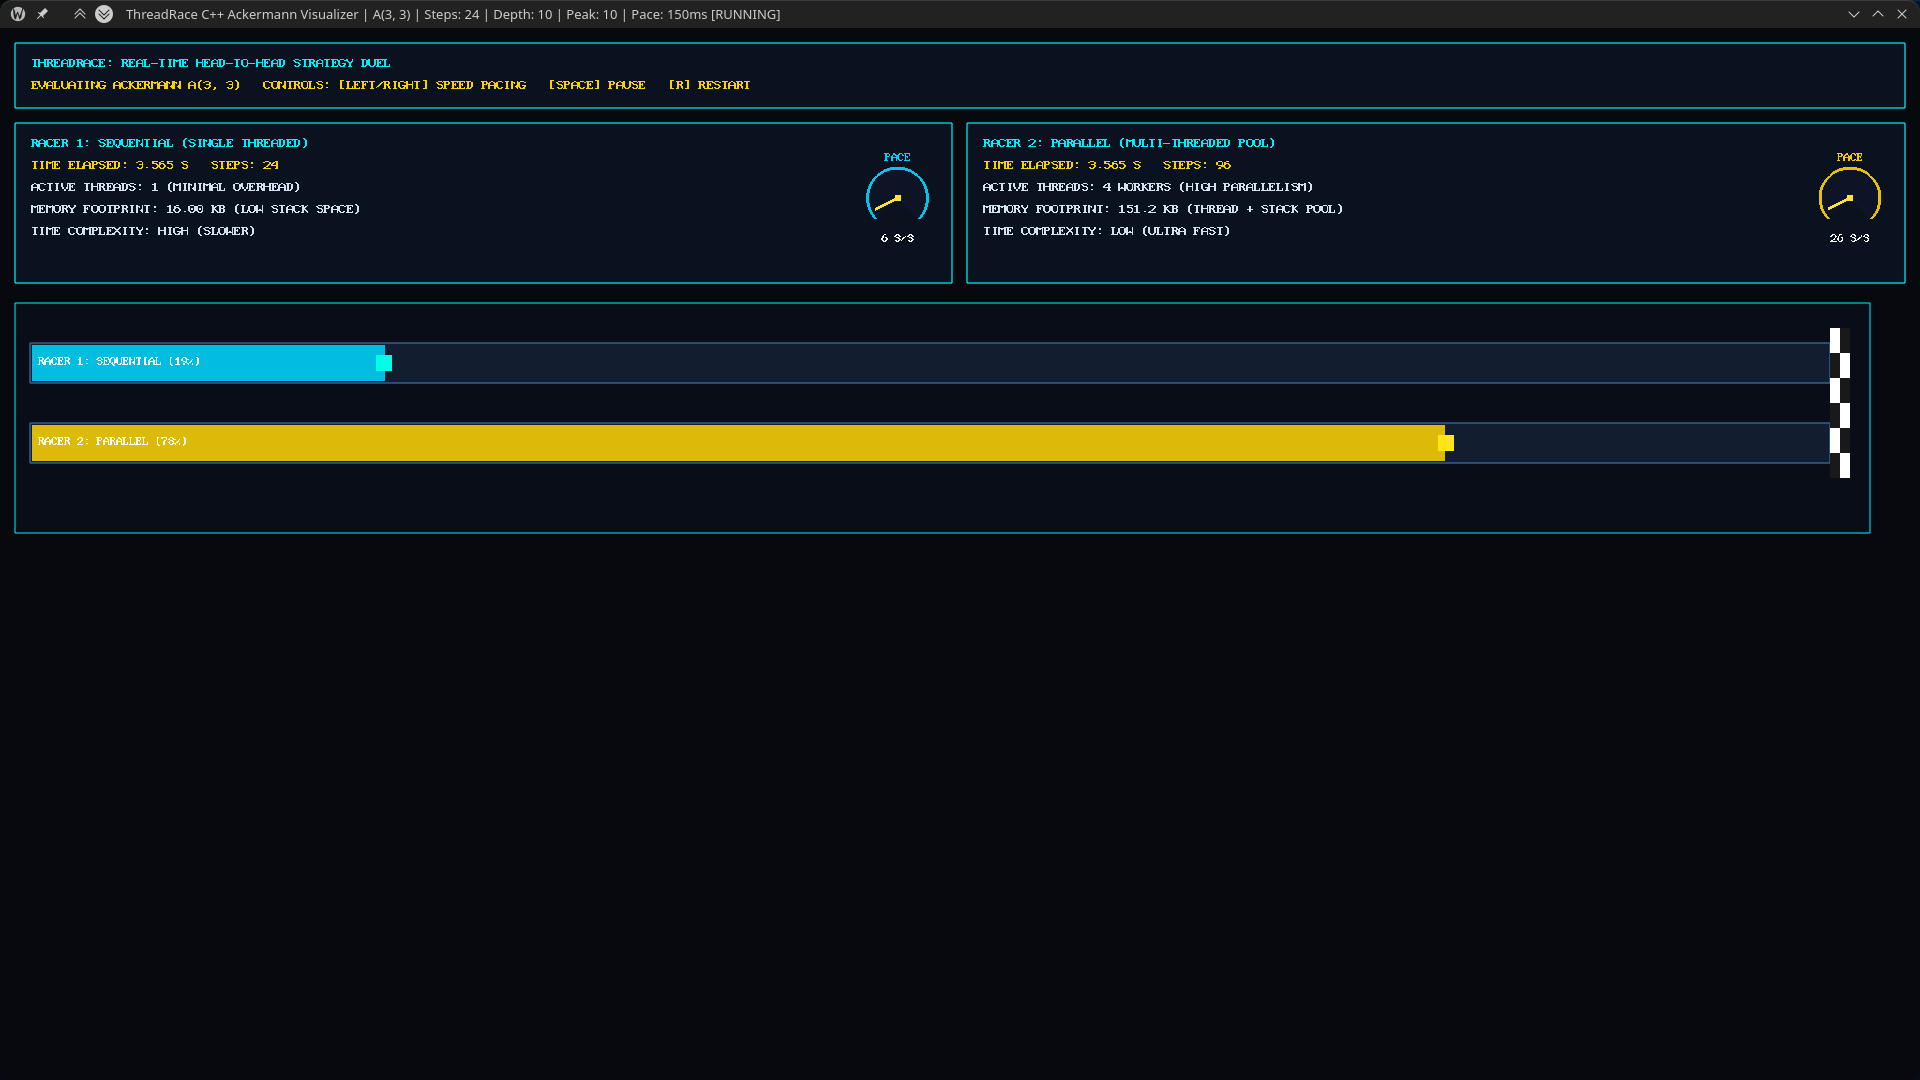Click the Racer 2 Parallel progress bar
Image resolution: width=1920 pixels, height=1080 pixels.
click(930, 442)
